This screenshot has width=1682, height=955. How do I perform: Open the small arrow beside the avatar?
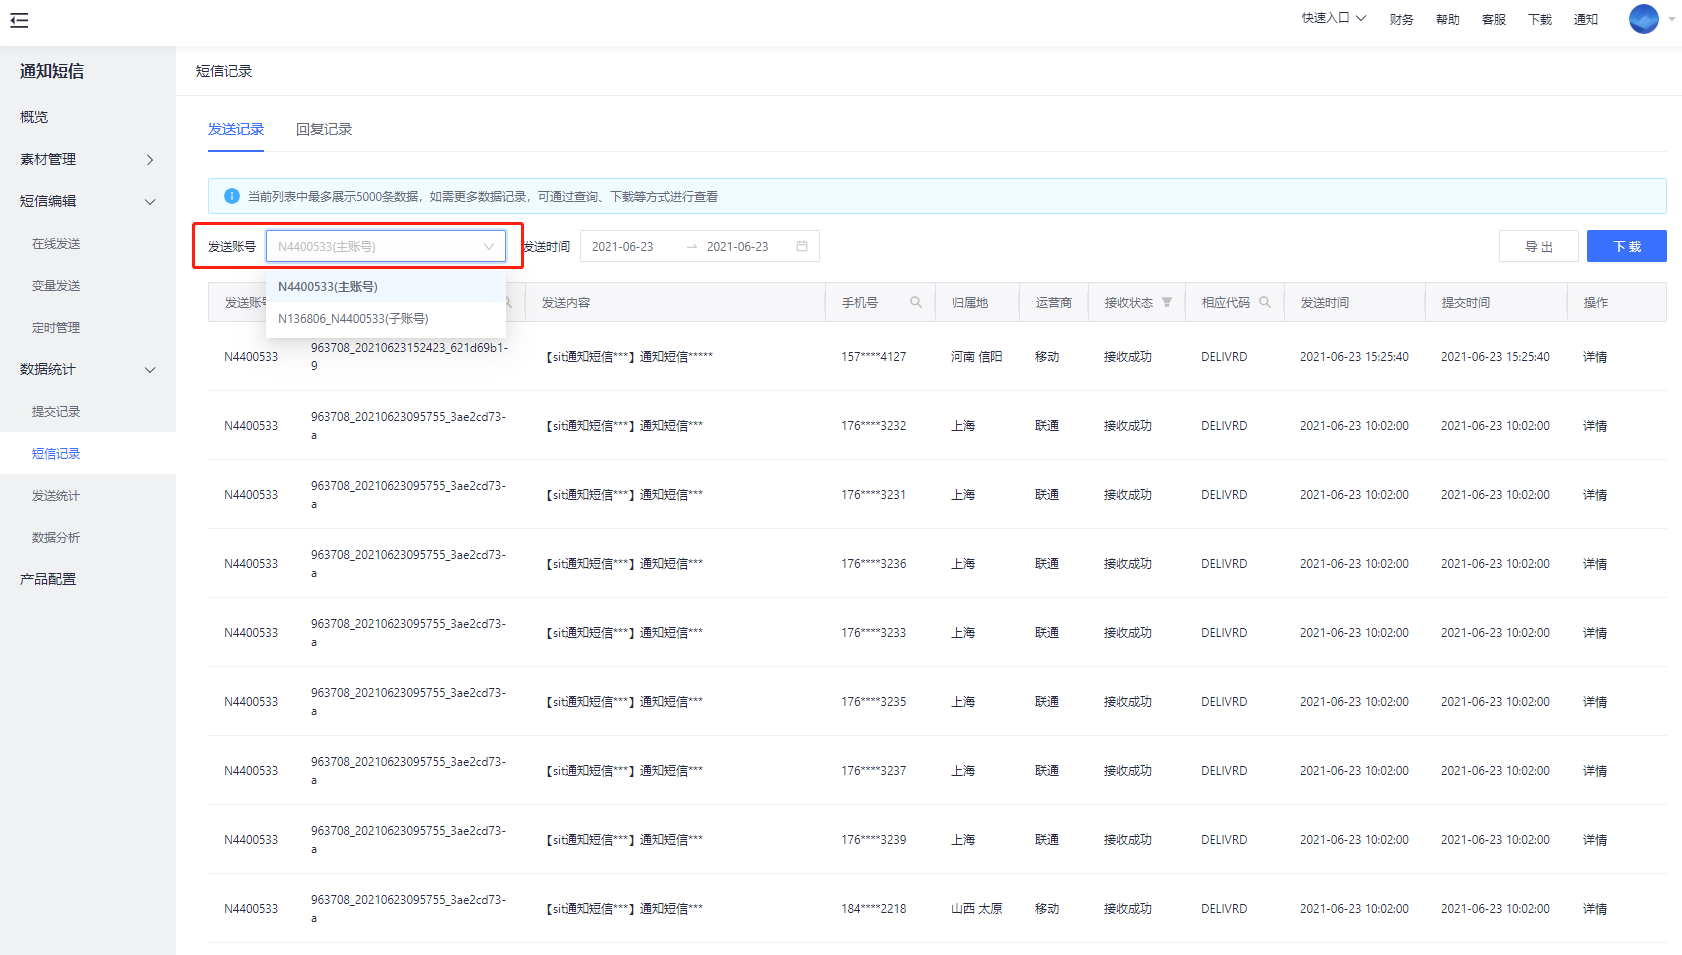pos(1672,19)
